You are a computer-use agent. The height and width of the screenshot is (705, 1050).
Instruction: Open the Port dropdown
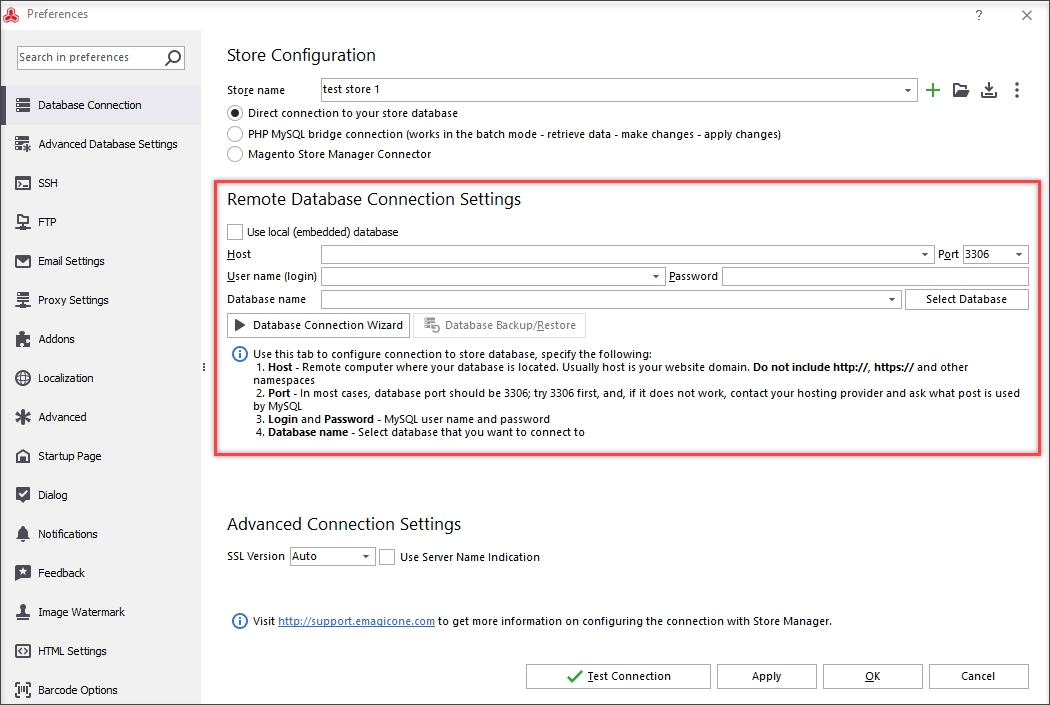point(1019,254)
